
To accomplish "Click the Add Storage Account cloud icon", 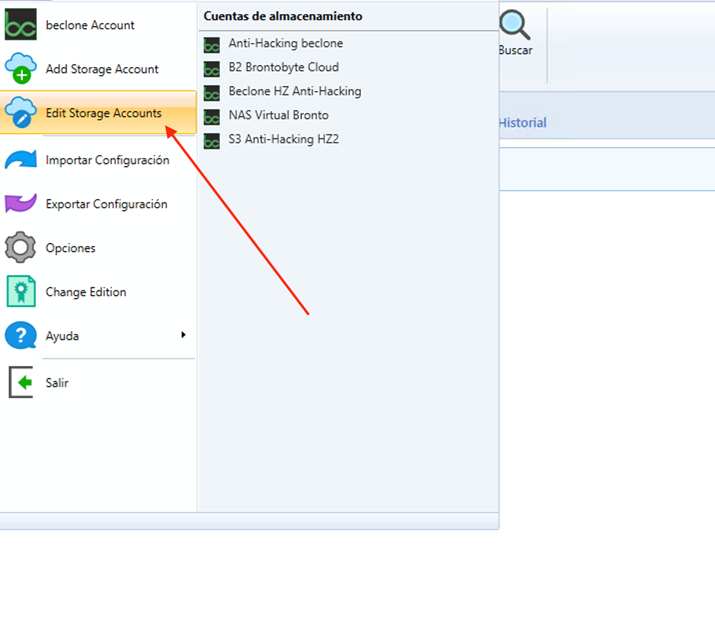I will pos(21,68).
